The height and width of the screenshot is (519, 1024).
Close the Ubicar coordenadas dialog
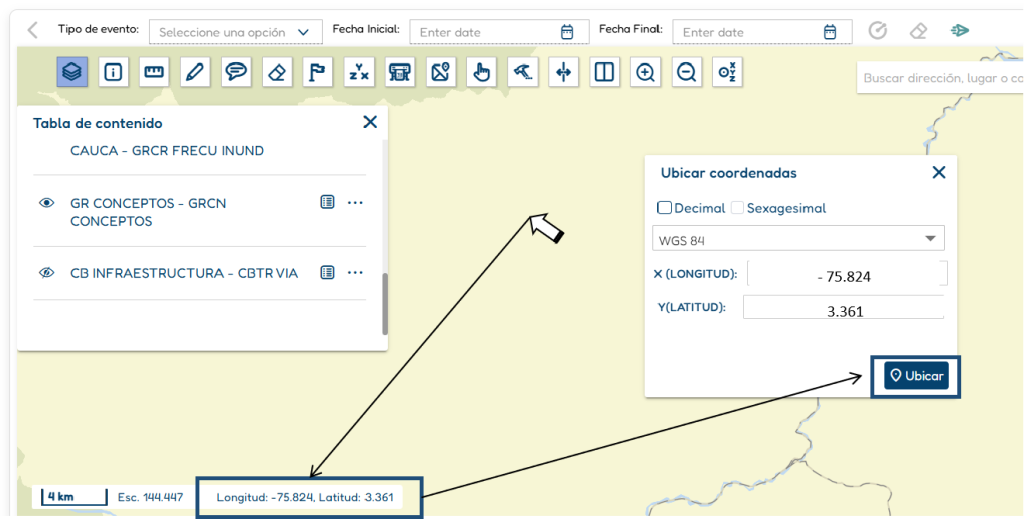click(938, 172)
